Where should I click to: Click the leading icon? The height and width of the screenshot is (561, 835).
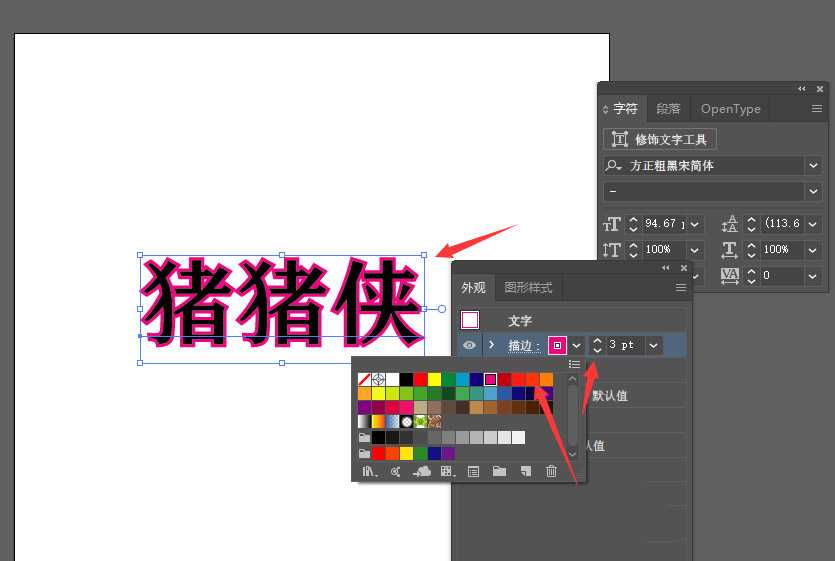coord(730,224)
